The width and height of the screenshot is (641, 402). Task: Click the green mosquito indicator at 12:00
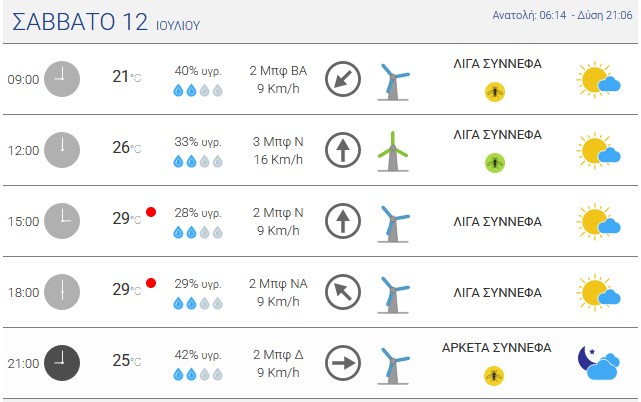click(x=495, y=163)
